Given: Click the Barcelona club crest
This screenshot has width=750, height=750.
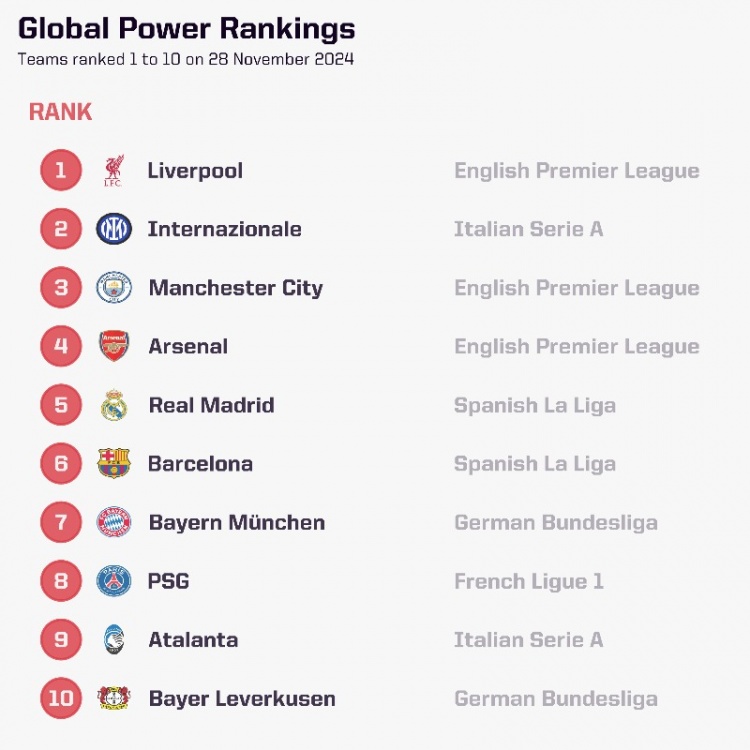Looking at the screenshot, I should (x=114, y=464).
